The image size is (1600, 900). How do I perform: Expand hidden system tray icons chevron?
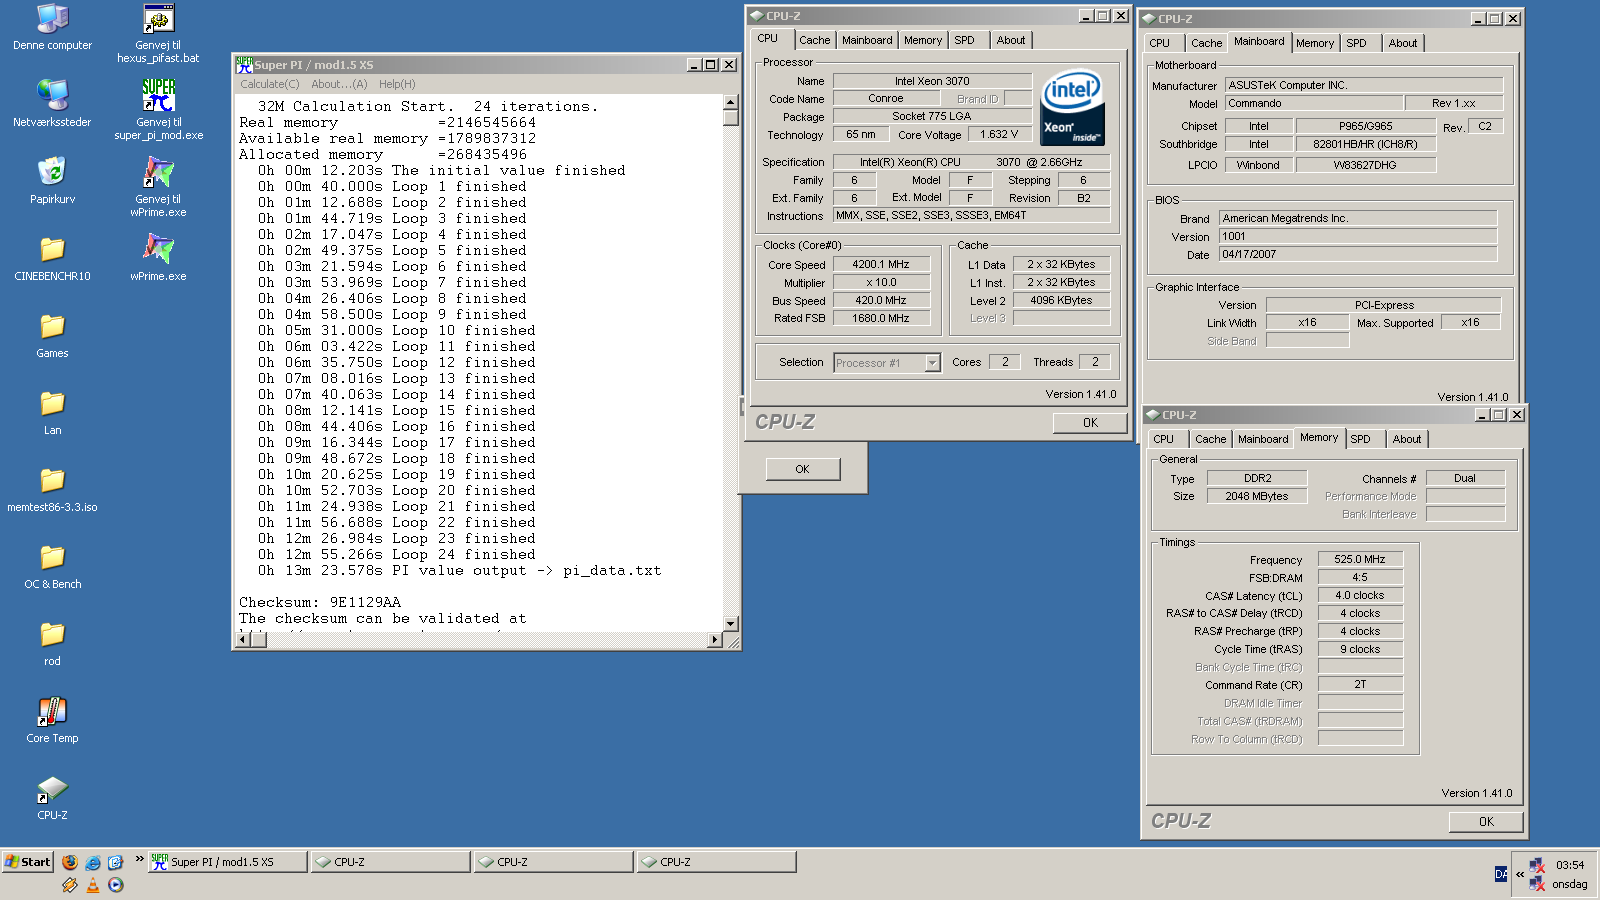pyautogui.click(x=1520, y=874)
